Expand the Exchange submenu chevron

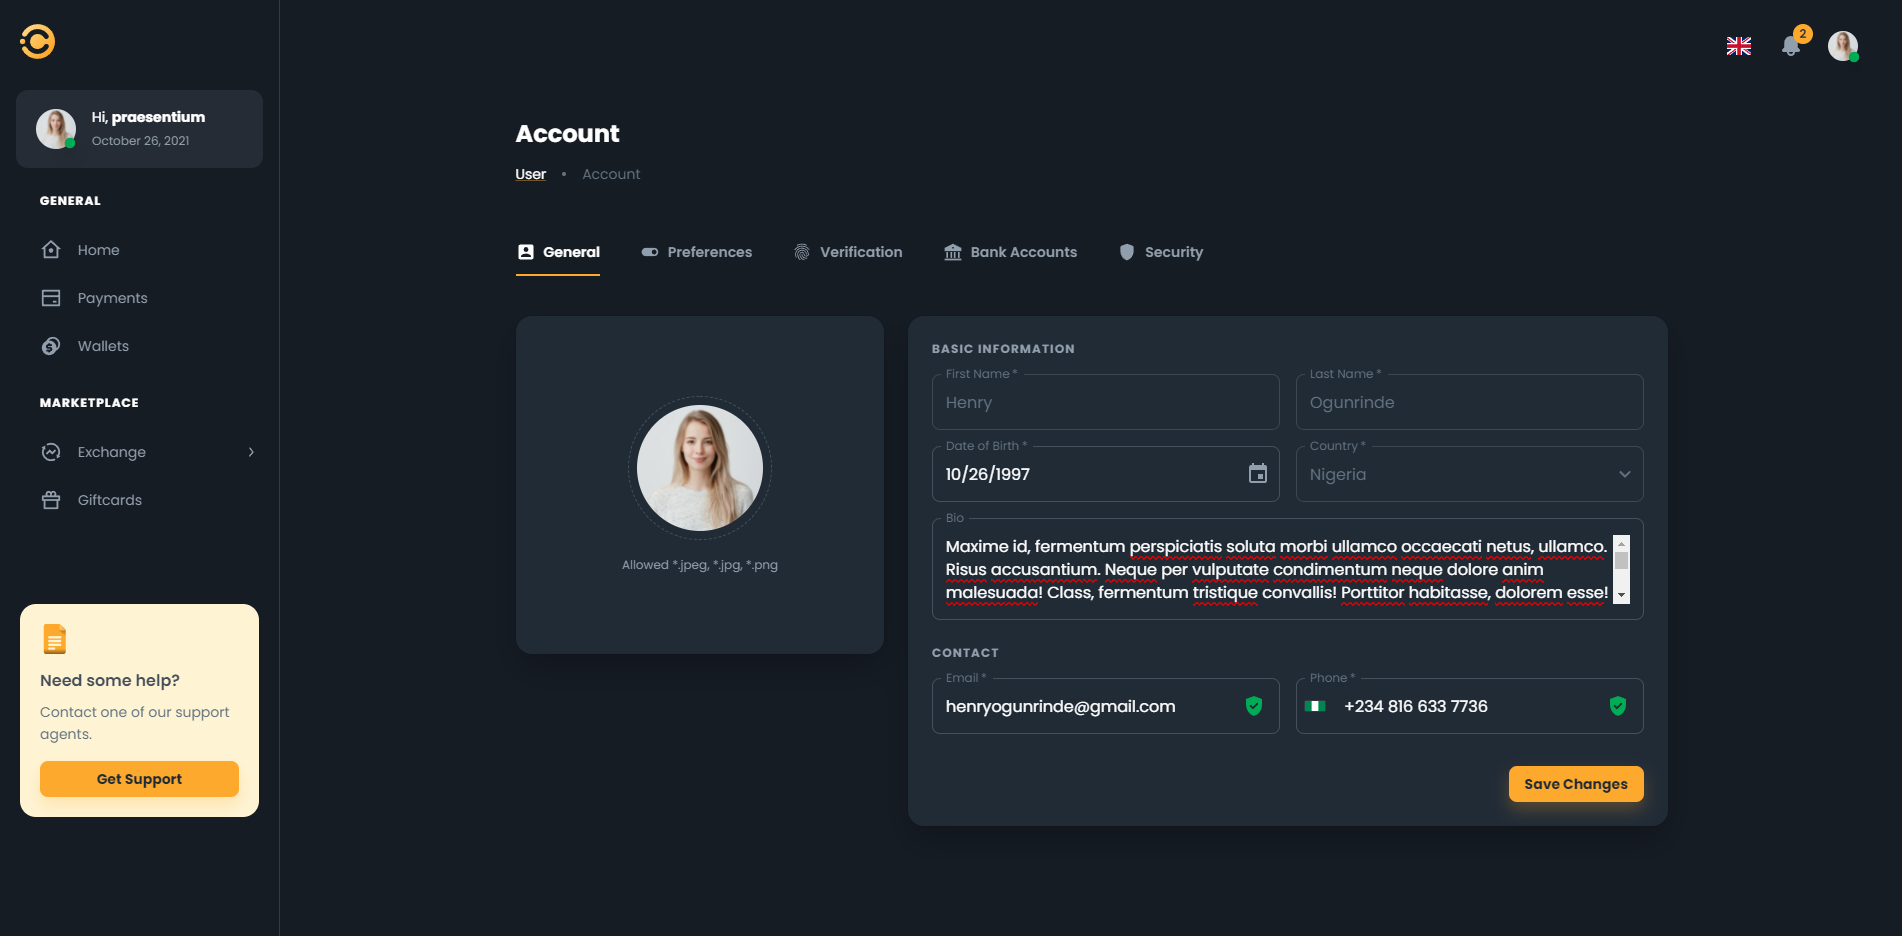click(x=251, y=452)
